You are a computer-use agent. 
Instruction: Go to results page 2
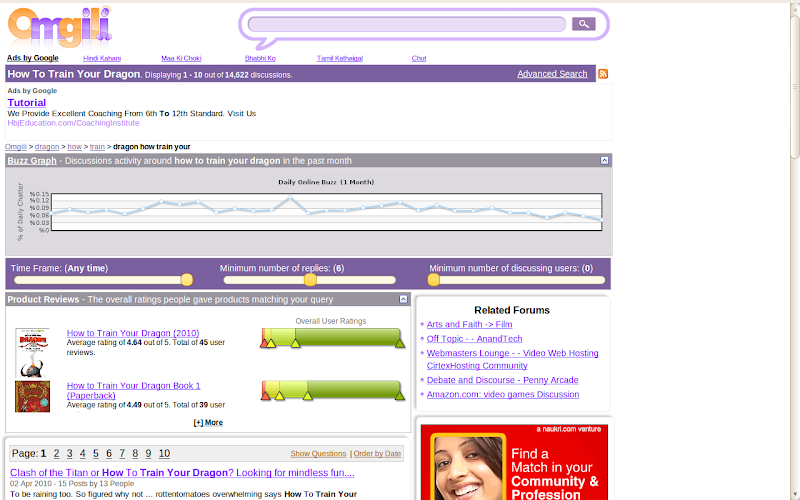(56, 454)
